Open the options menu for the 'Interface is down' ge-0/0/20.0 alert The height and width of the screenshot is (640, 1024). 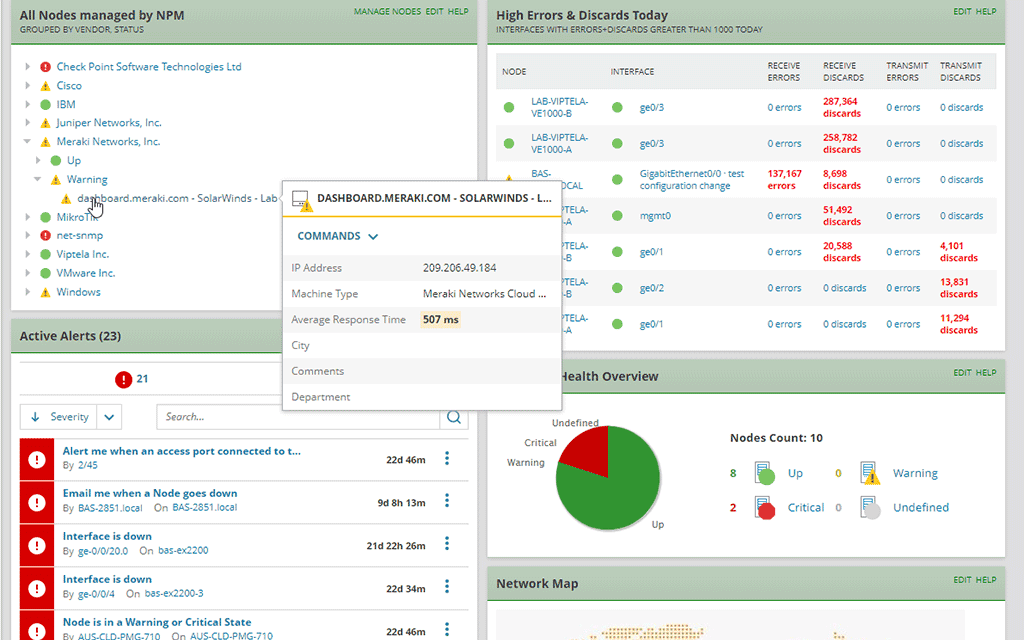[x=447, y=544]
